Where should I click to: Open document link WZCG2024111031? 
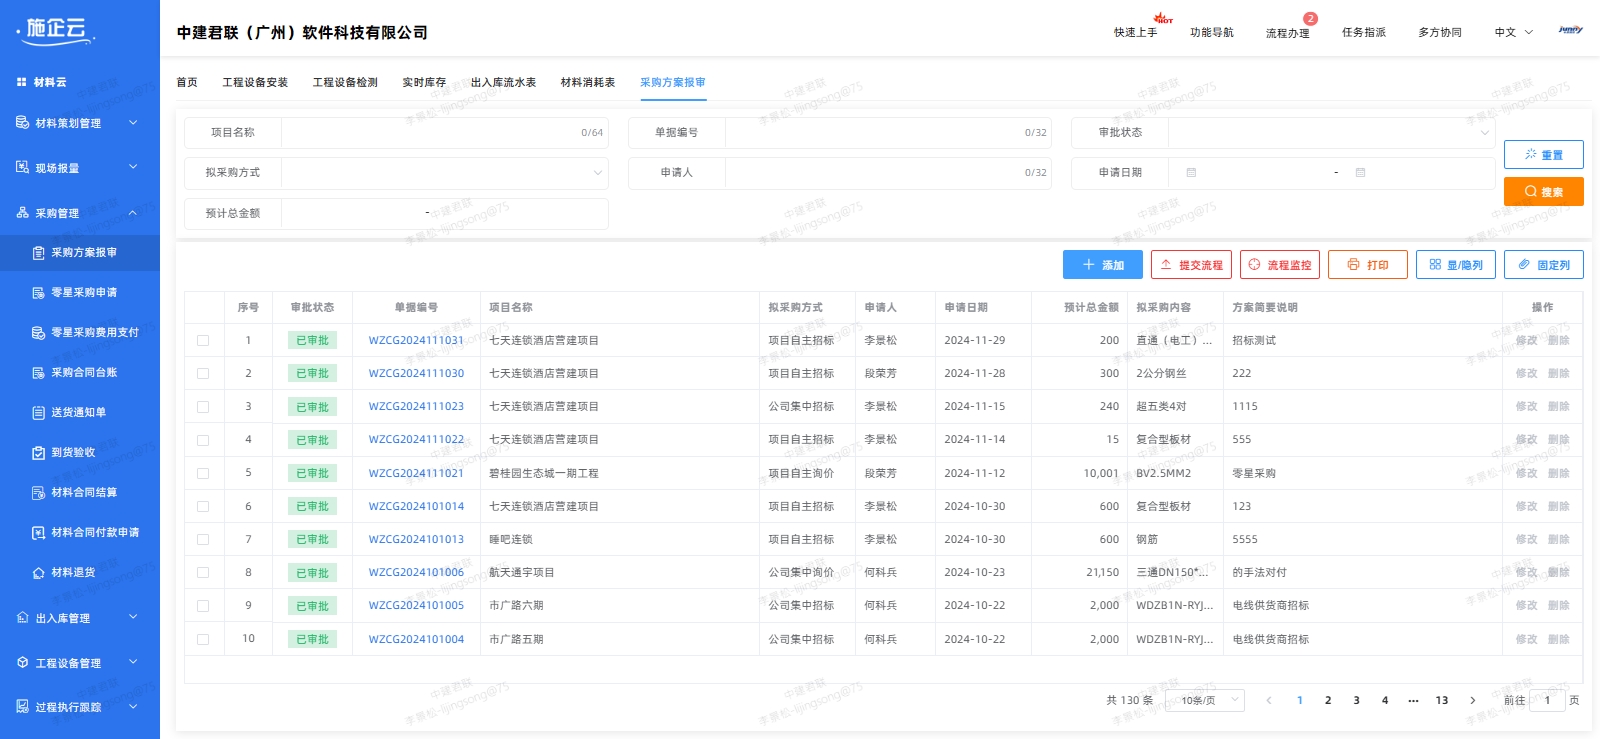(x=416, y=341)
